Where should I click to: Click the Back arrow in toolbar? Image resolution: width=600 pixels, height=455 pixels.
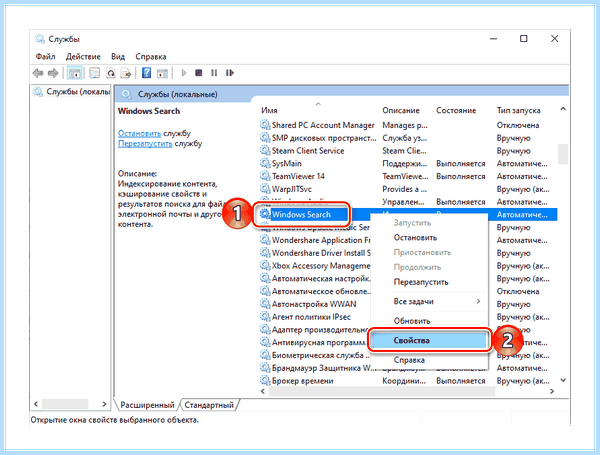[38, 73]
